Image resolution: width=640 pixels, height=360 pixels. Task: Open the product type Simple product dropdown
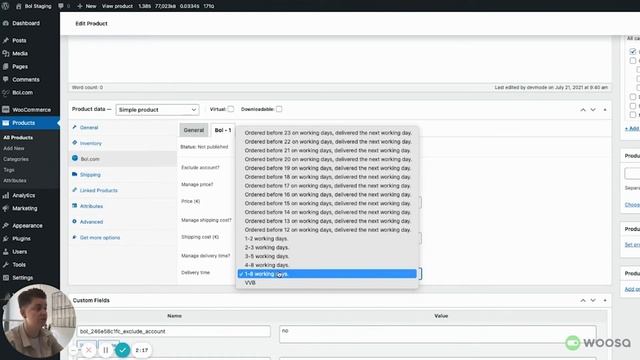(157, 110)
